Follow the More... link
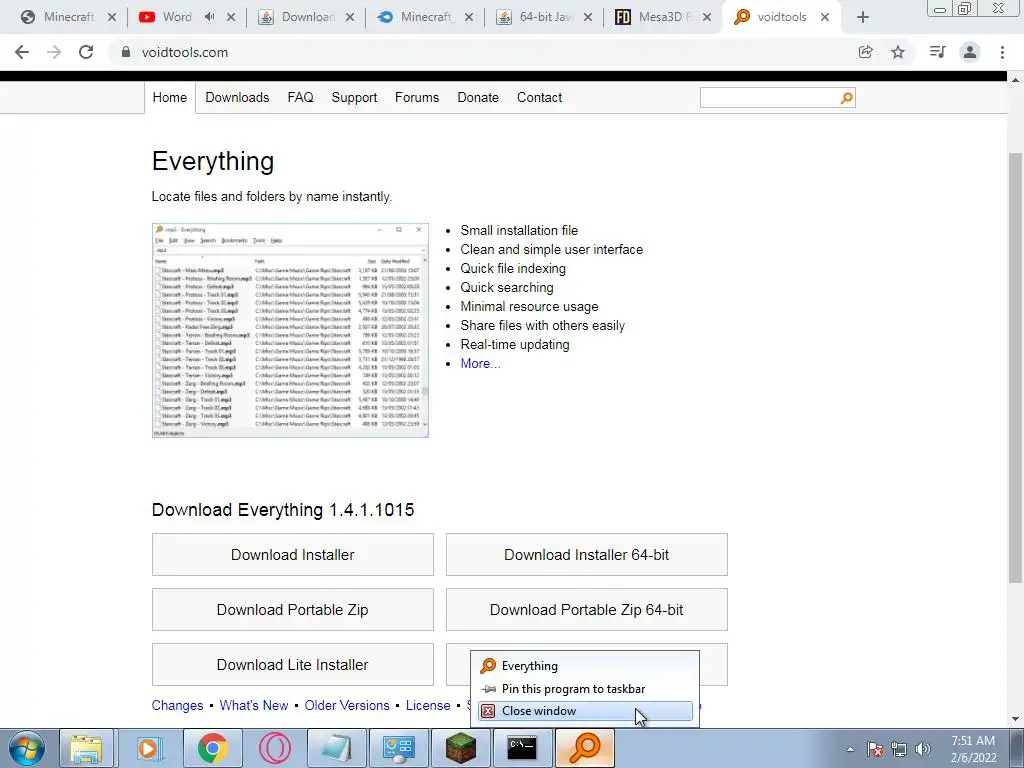Image resolution: width=1024 pixels, height=768 pixels. [480, 363]
